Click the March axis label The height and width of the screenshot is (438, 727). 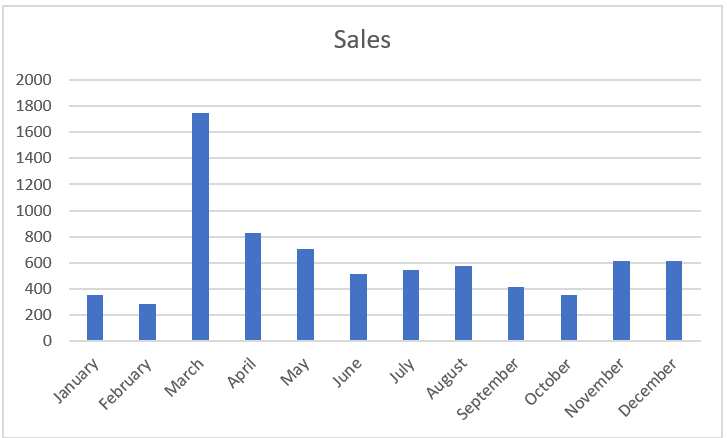tap(185, 377)
